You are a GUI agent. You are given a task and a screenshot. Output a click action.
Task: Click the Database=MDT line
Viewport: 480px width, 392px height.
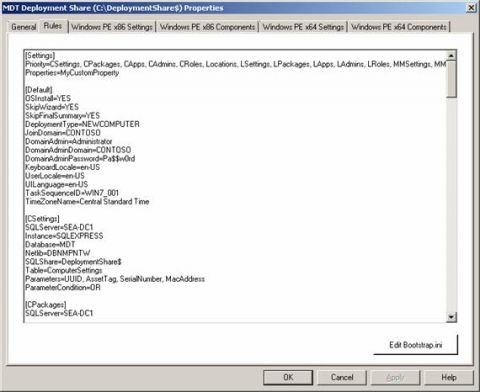click(50, 244)
